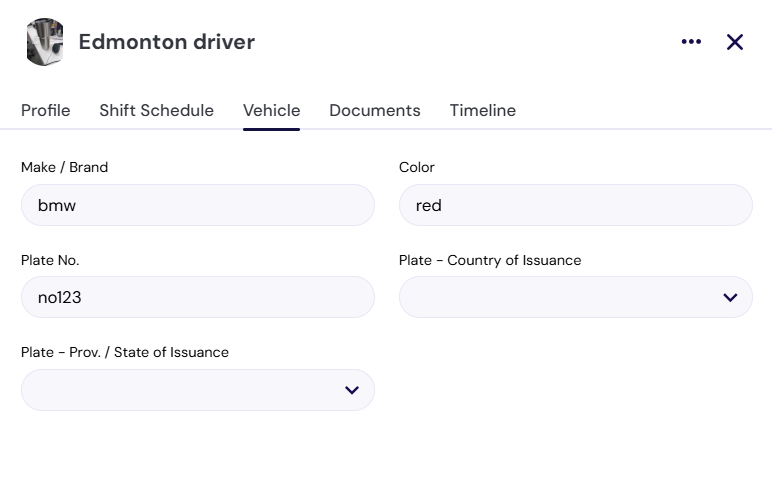Screen dimensions: 772x504
Task: Click the Color field containing red
Action: pos(576,205)
